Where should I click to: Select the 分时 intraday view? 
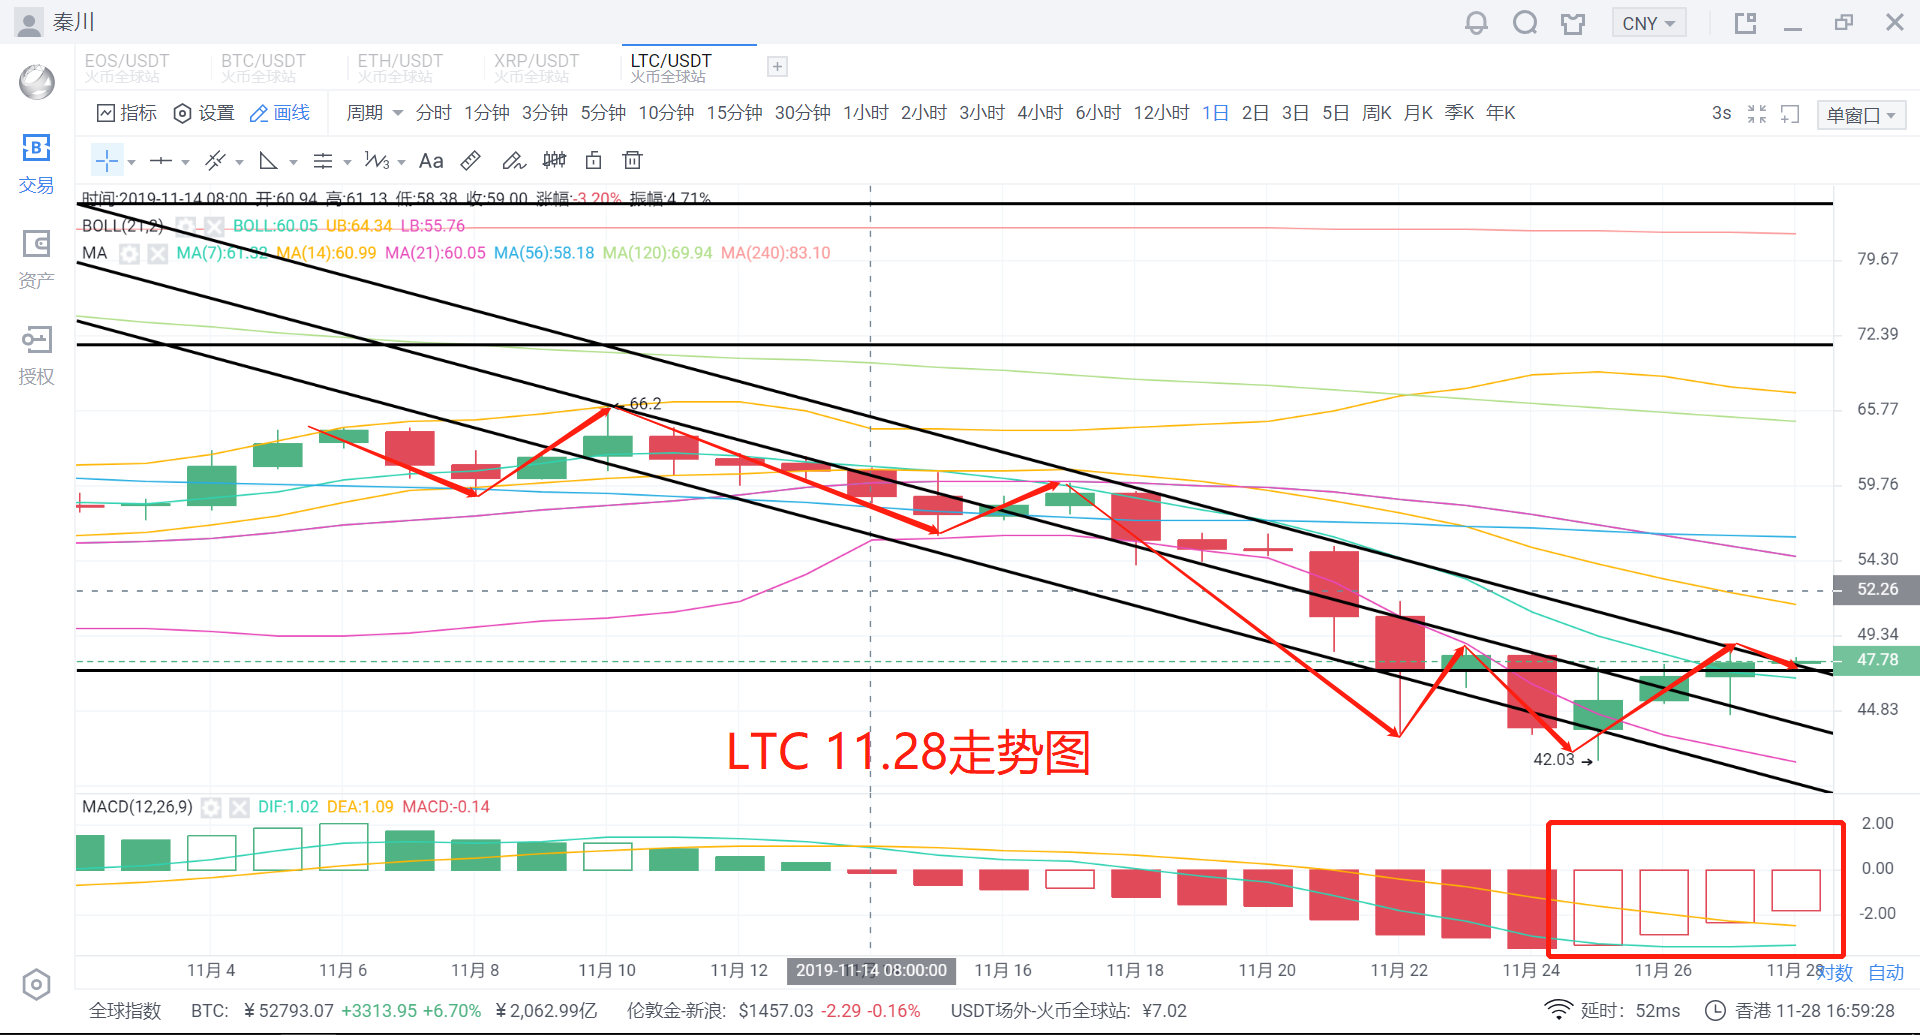[433, 113]
